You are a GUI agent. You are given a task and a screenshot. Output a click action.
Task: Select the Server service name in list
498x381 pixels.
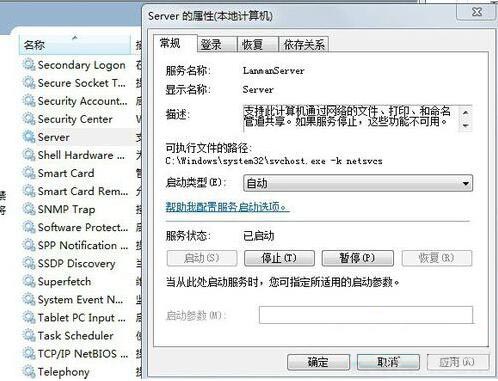click(54, 137)
